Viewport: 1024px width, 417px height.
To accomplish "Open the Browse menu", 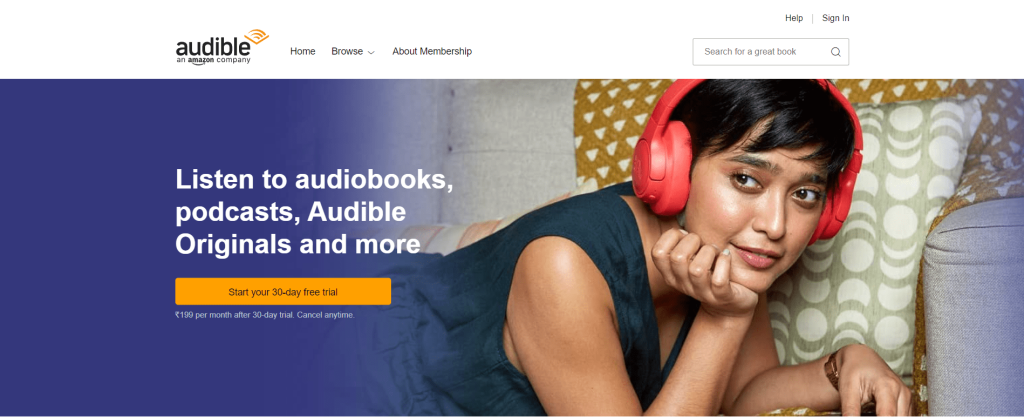I will pyautogui.click(x=353, y=52).
